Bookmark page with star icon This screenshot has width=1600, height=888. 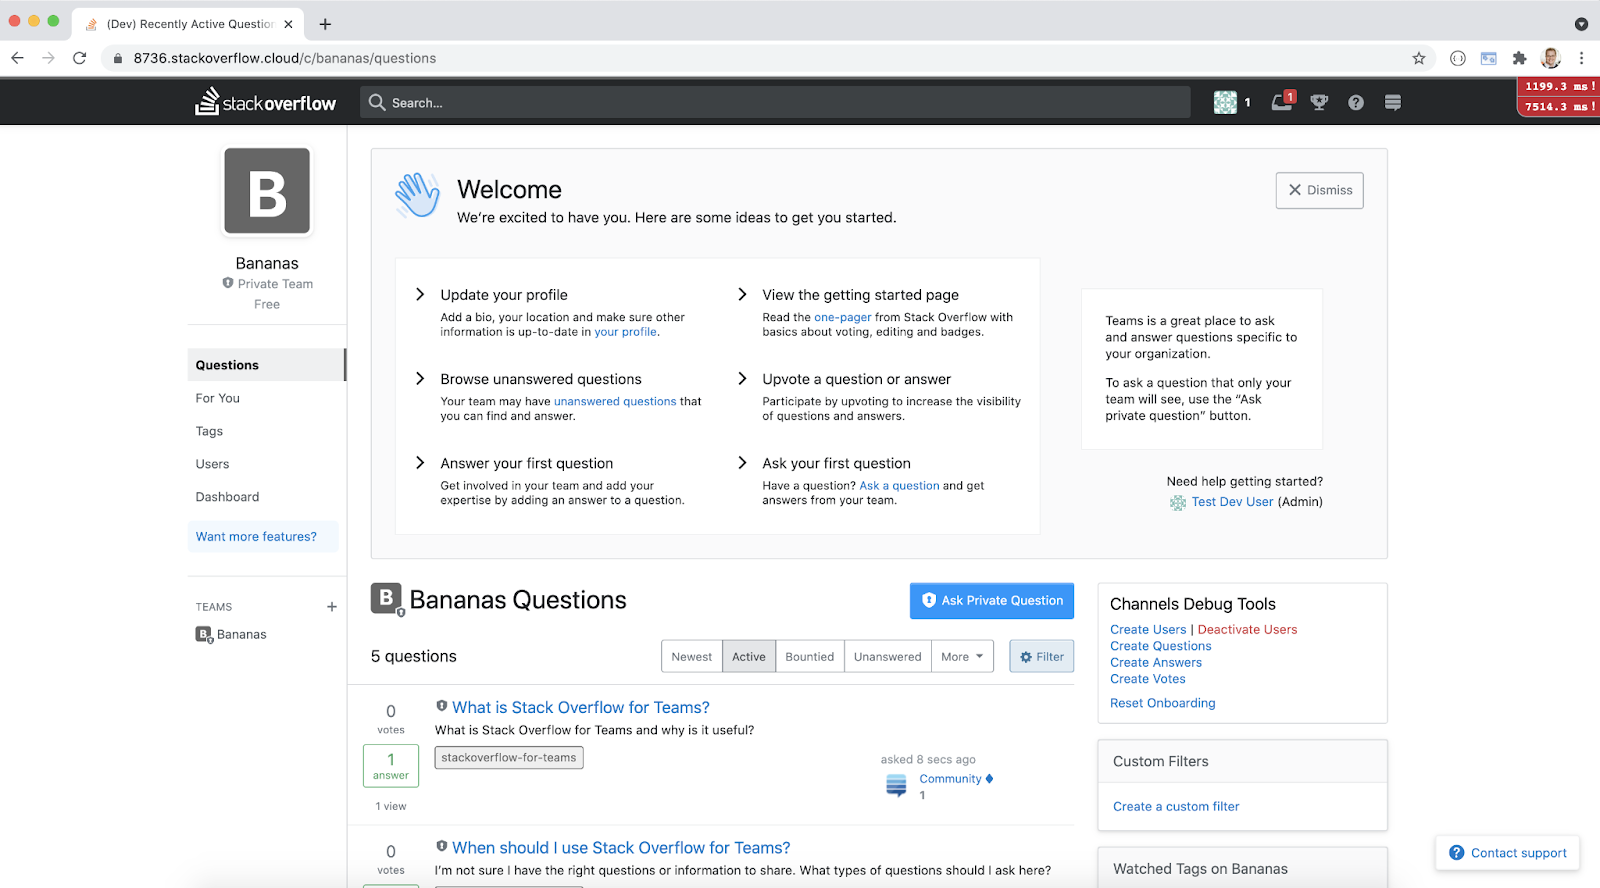tap(1419, 58)
